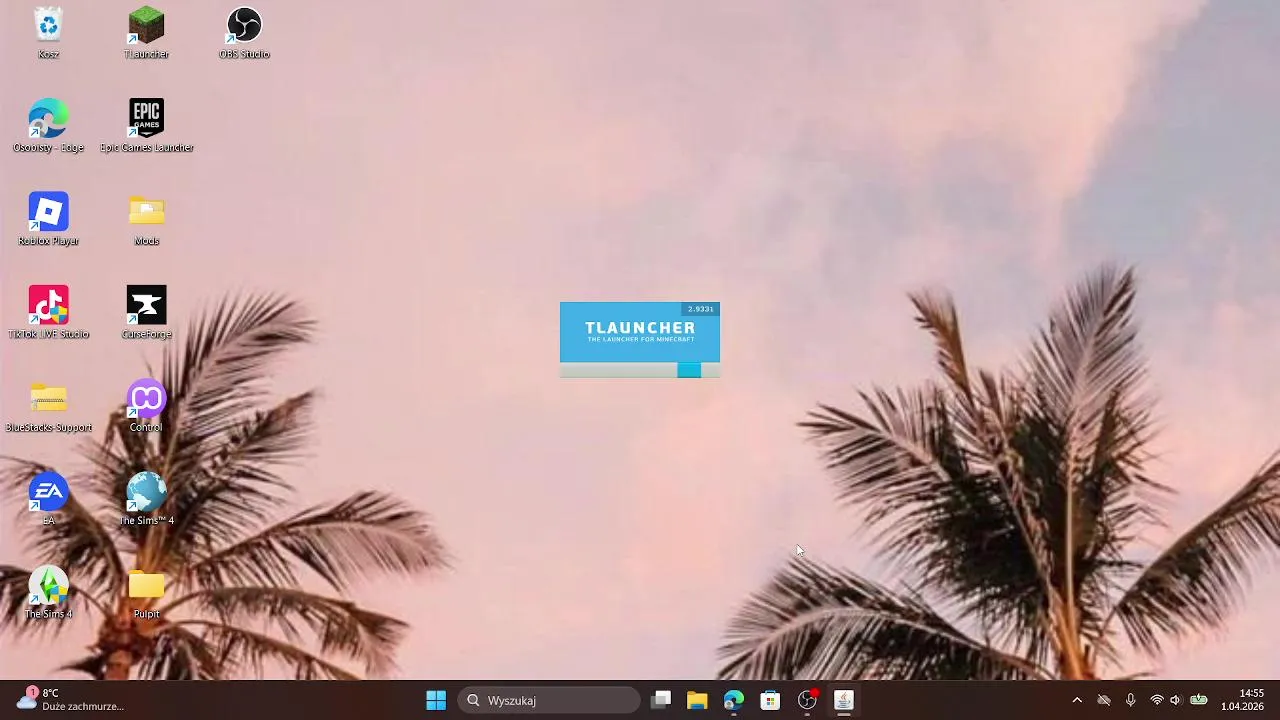The width and height of the screenshot is (1280, 720).
Task: Select the OBS Studio desktop shortcut
Action: tap(244, 33)
